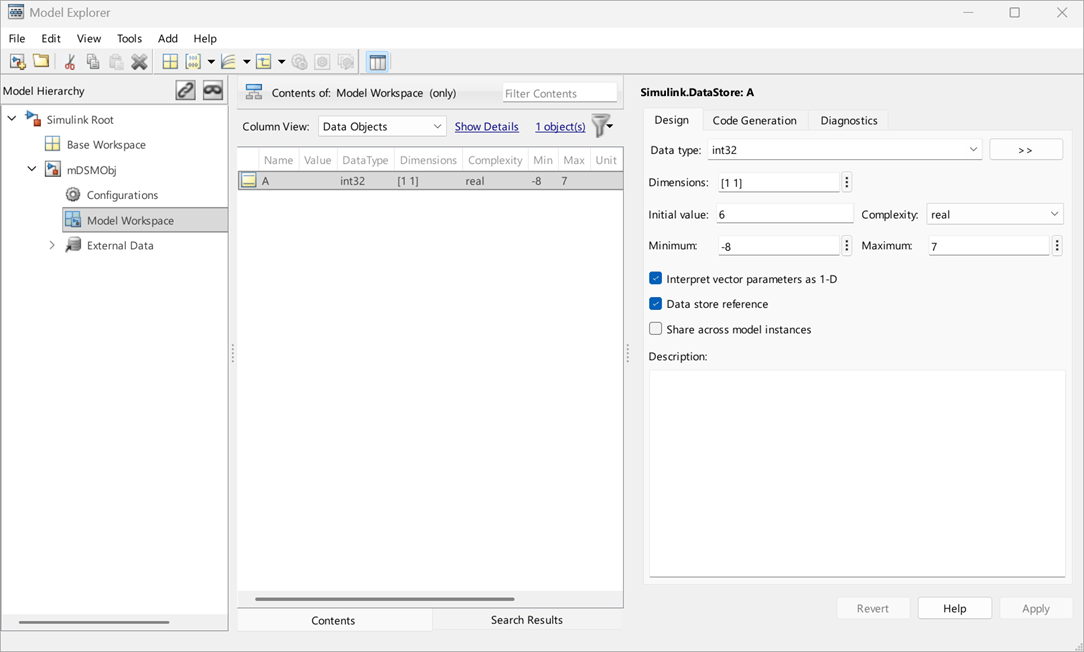Switch to the Search Results tab
Screen dimensions: 1084x652
(x=527, y=620)
